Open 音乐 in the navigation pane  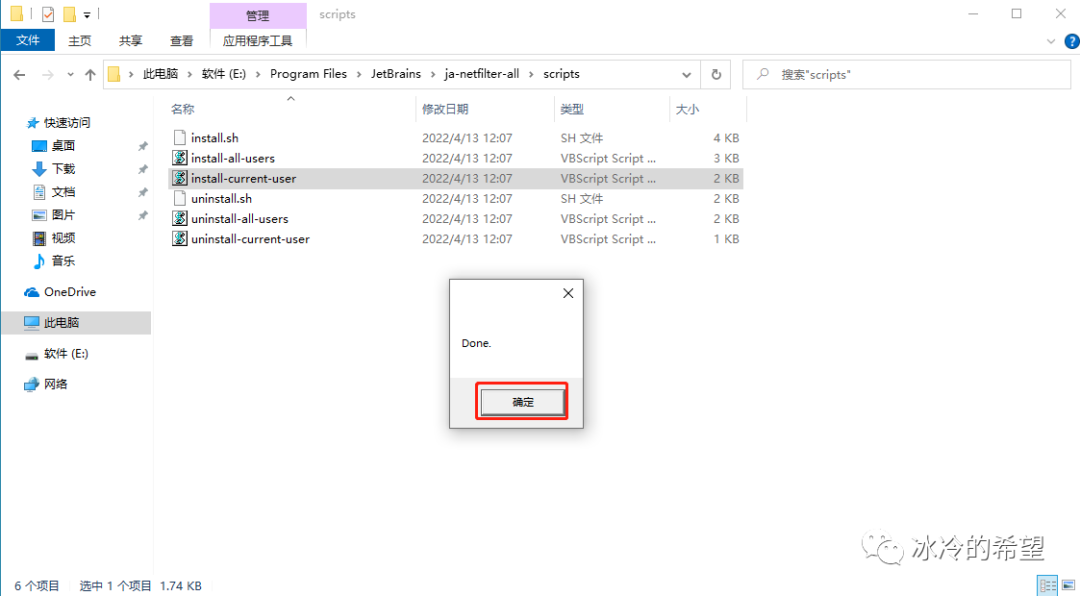pyautogui.click(x=63, y=260)
